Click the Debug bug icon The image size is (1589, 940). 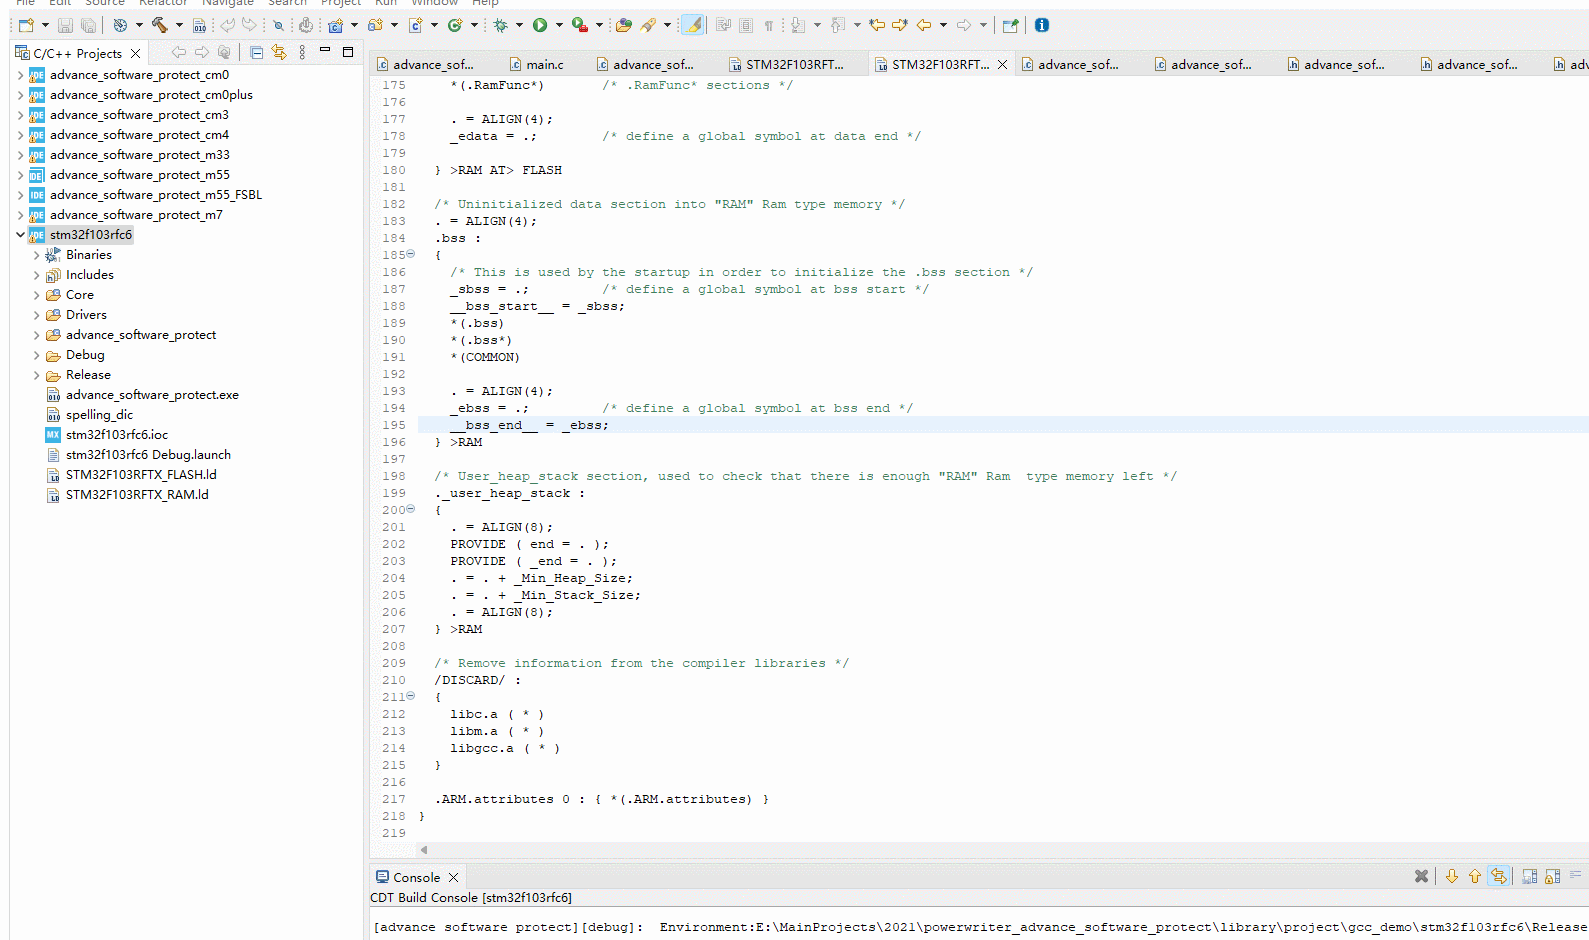point(500,25)
